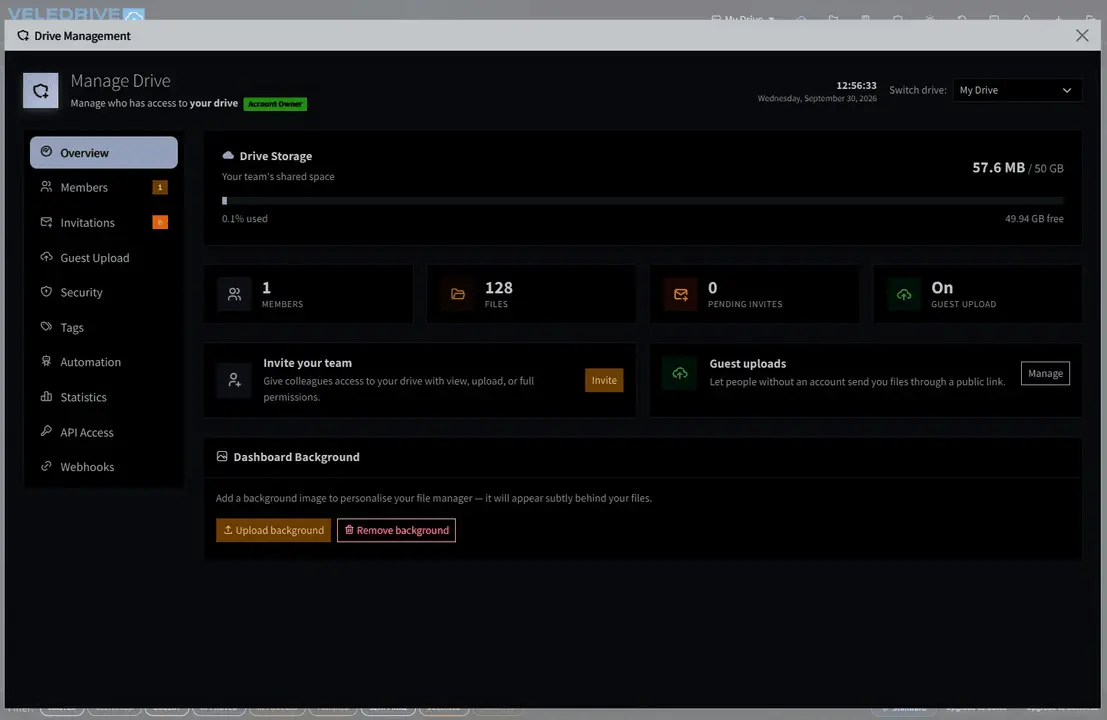This screenshot has width=1107, height=720.
Task: Click the Invite your team heading
Action: click(x=307, y=363)
